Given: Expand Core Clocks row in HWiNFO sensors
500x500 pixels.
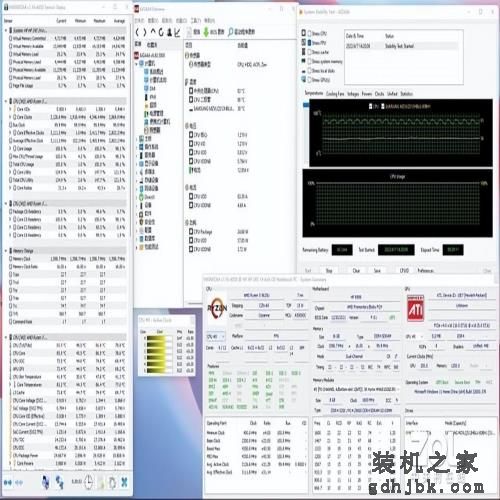Looking at the screenshot, I should tap(10, 117).
